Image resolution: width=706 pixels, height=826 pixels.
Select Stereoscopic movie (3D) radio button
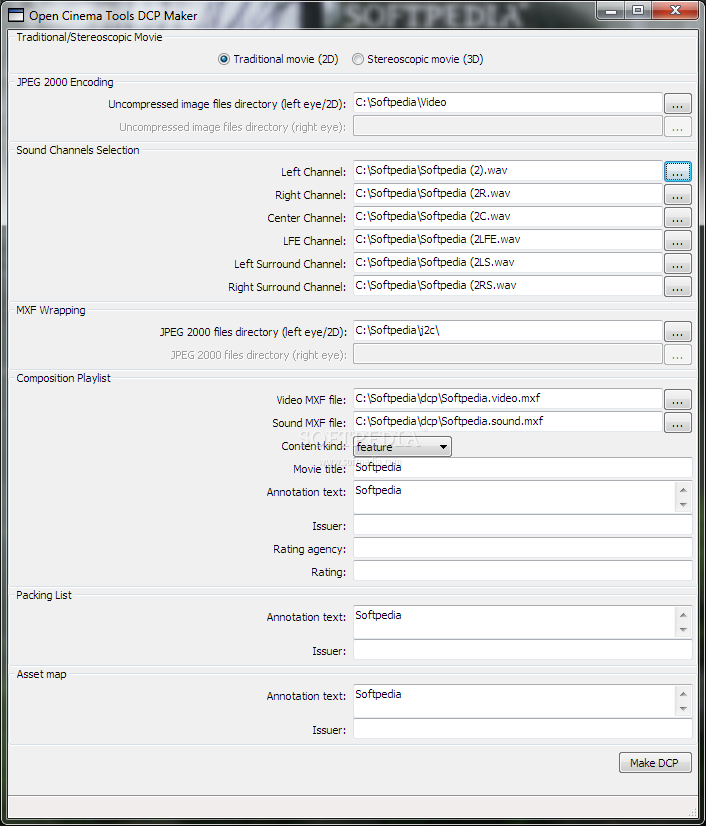click(x=417, y=59)
